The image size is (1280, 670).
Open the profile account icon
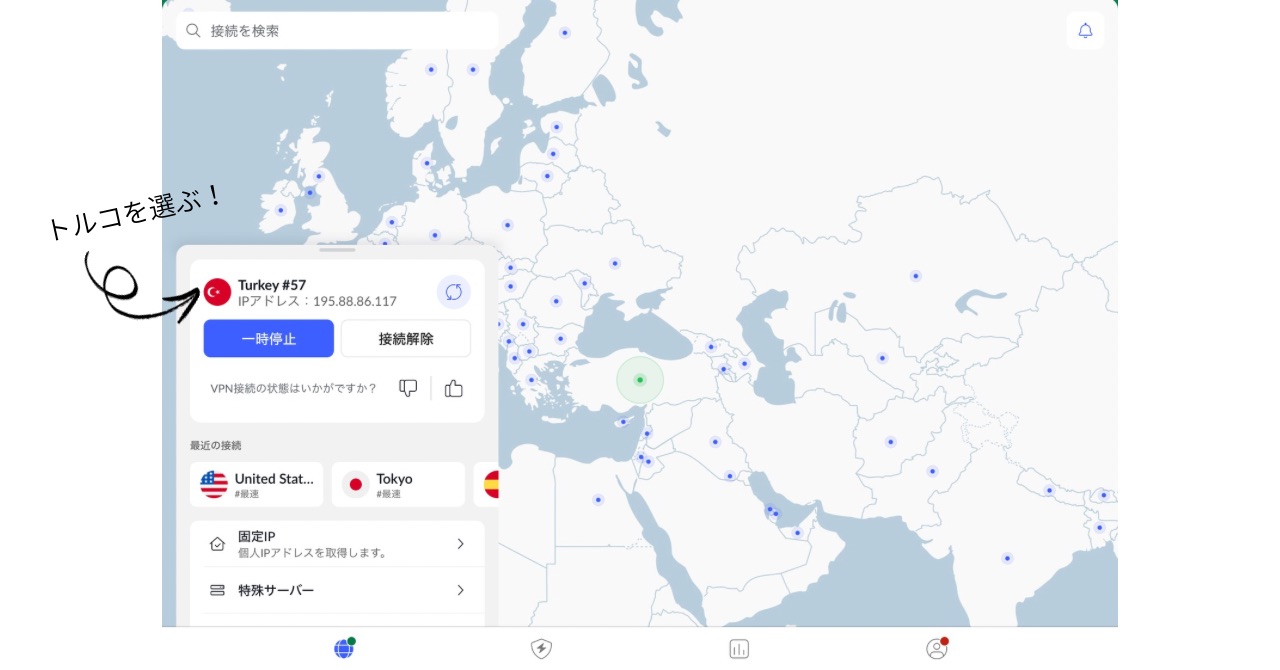936,649
